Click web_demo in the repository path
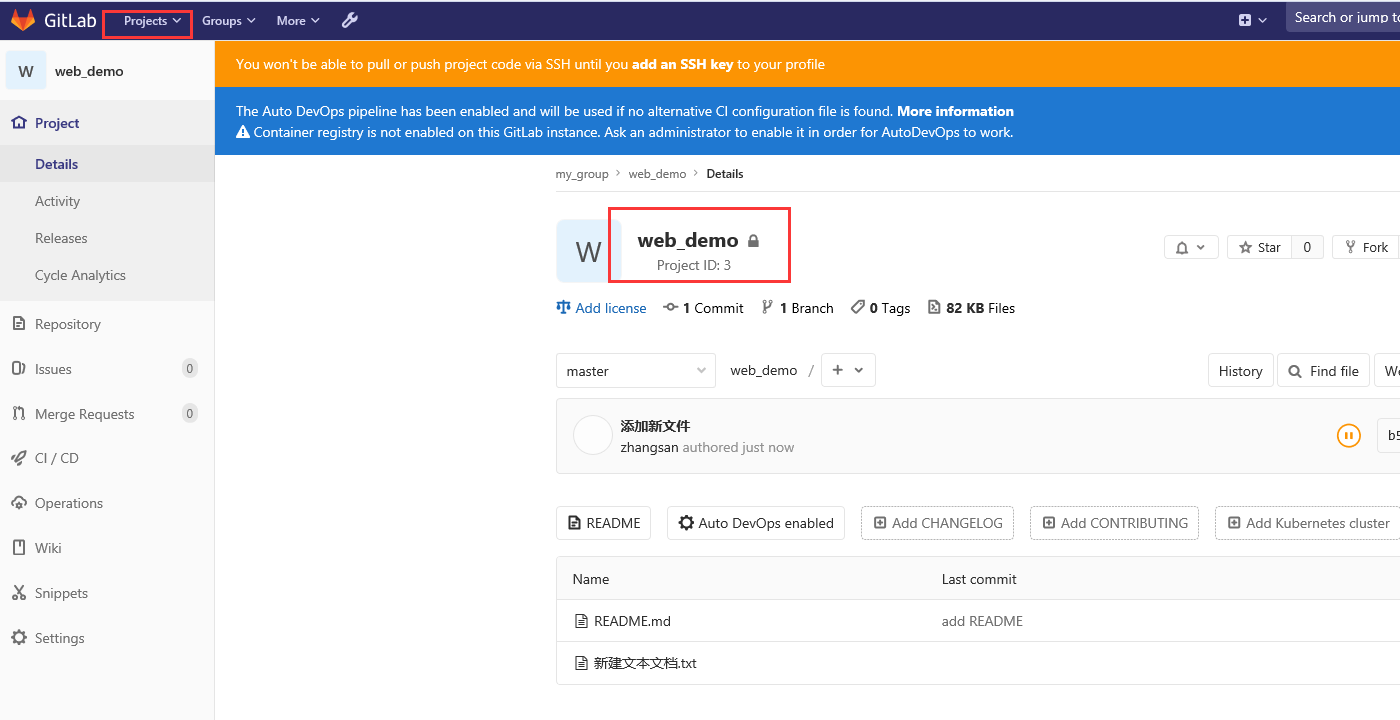The height and width of the screenshot is (720, 1400). tap(764, 371)
